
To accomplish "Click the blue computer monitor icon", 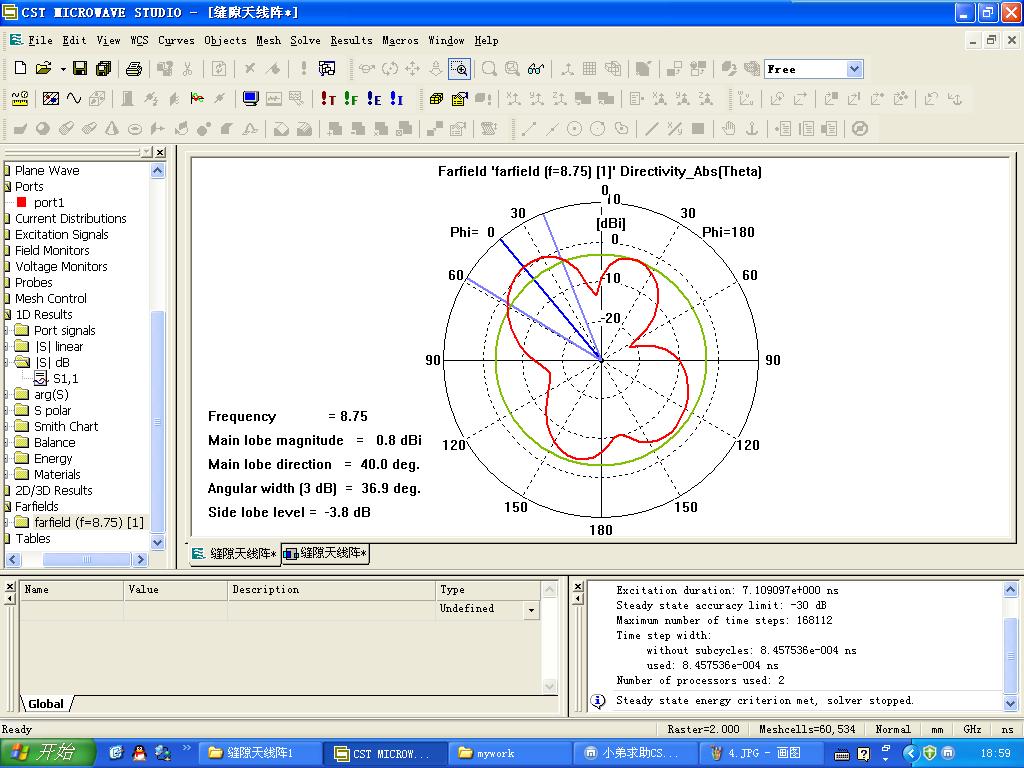I will 250,99.
